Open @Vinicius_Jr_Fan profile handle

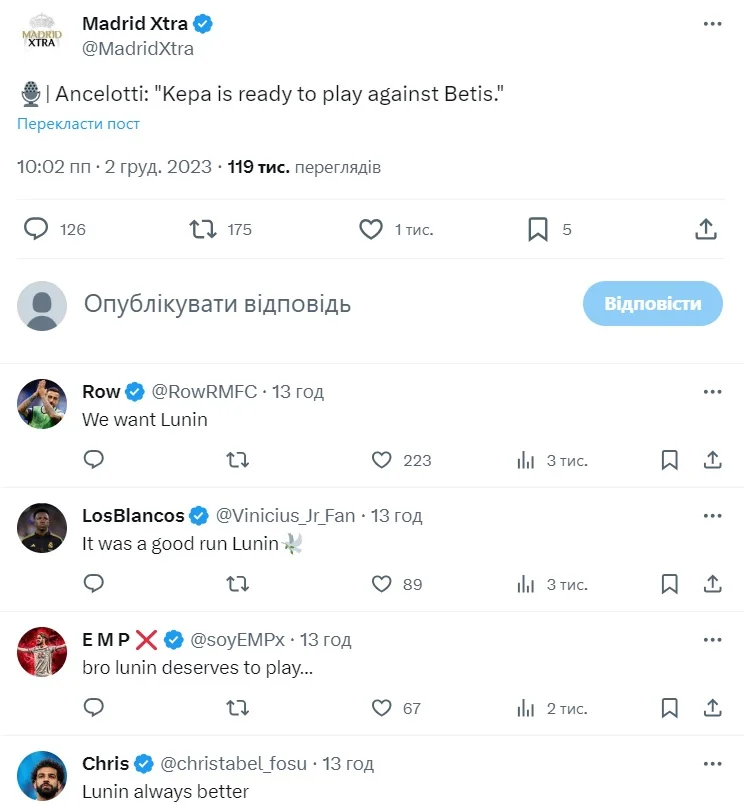click(285, 516)
